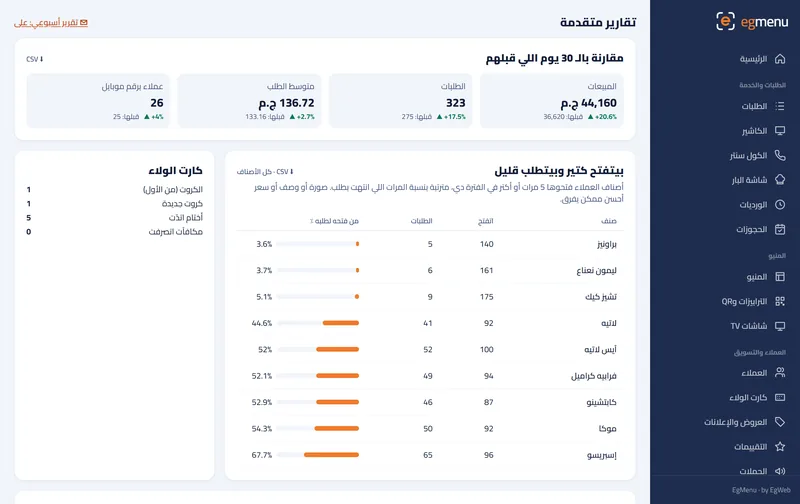Select the تشيز كيك item name
This screenshot has height=504, width=800.
[601, 297]
